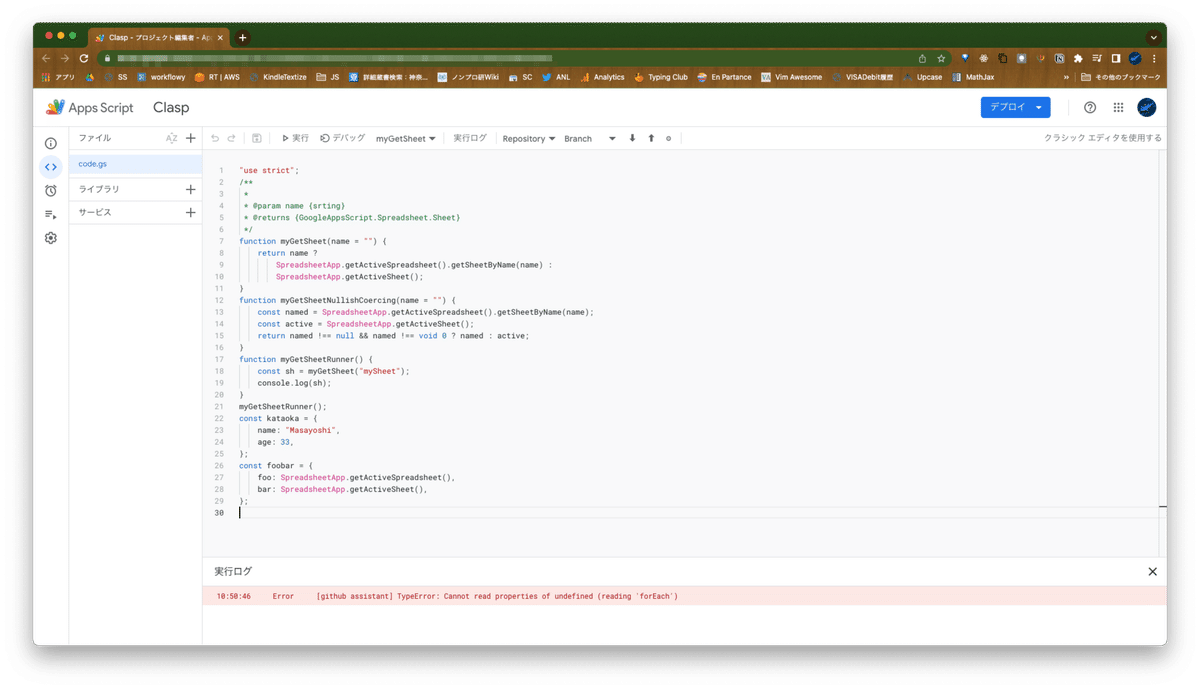Open その他のブックマーク folder
1200x689 pixels.
(1121, 77)
